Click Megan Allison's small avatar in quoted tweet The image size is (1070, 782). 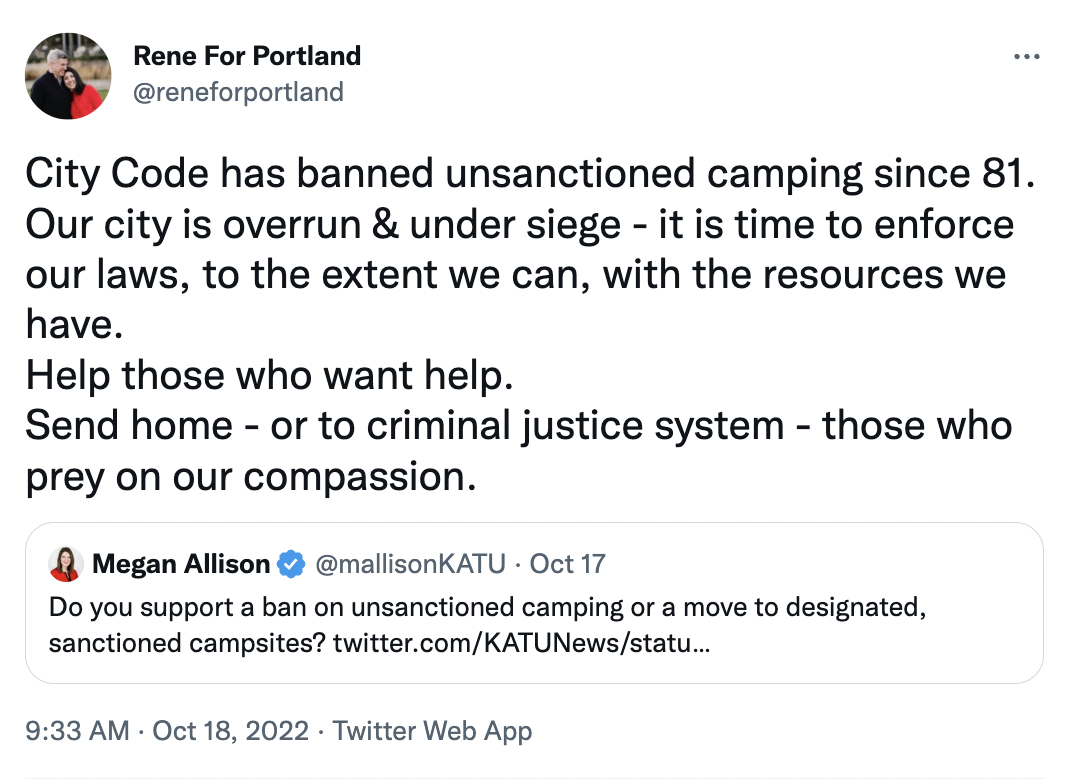point(65,564)
